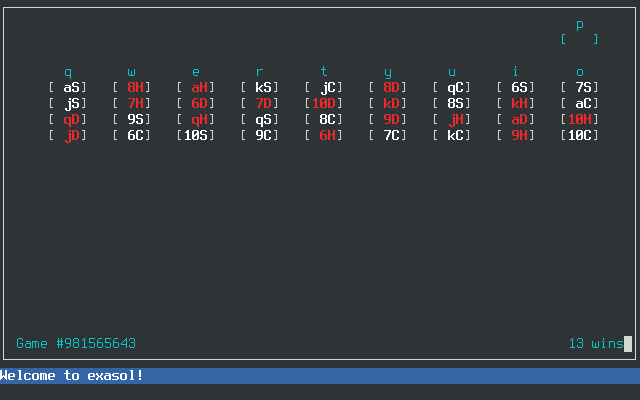Image resolution: width=640 pixels, height=400 pixels.
Task: Select the 8D card in column y
Action: click(388, 87)
